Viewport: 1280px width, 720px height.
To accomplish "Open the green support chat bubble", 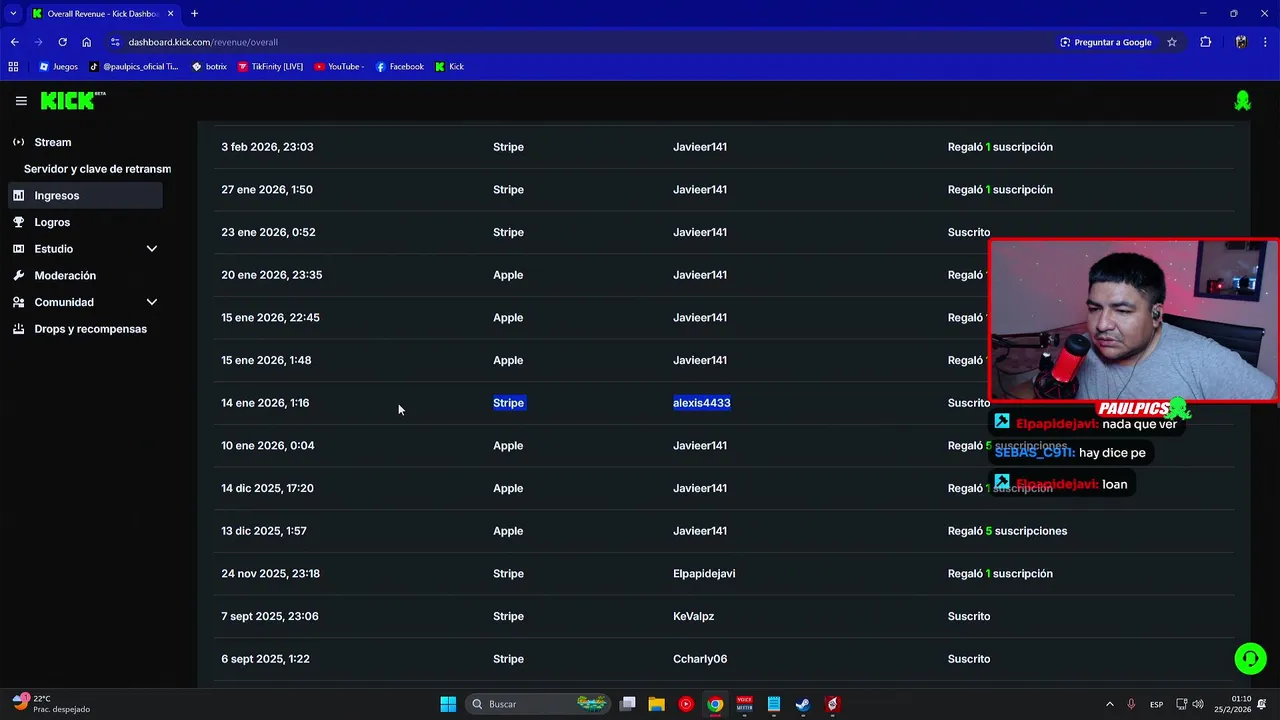I will tap(1250, 659).
